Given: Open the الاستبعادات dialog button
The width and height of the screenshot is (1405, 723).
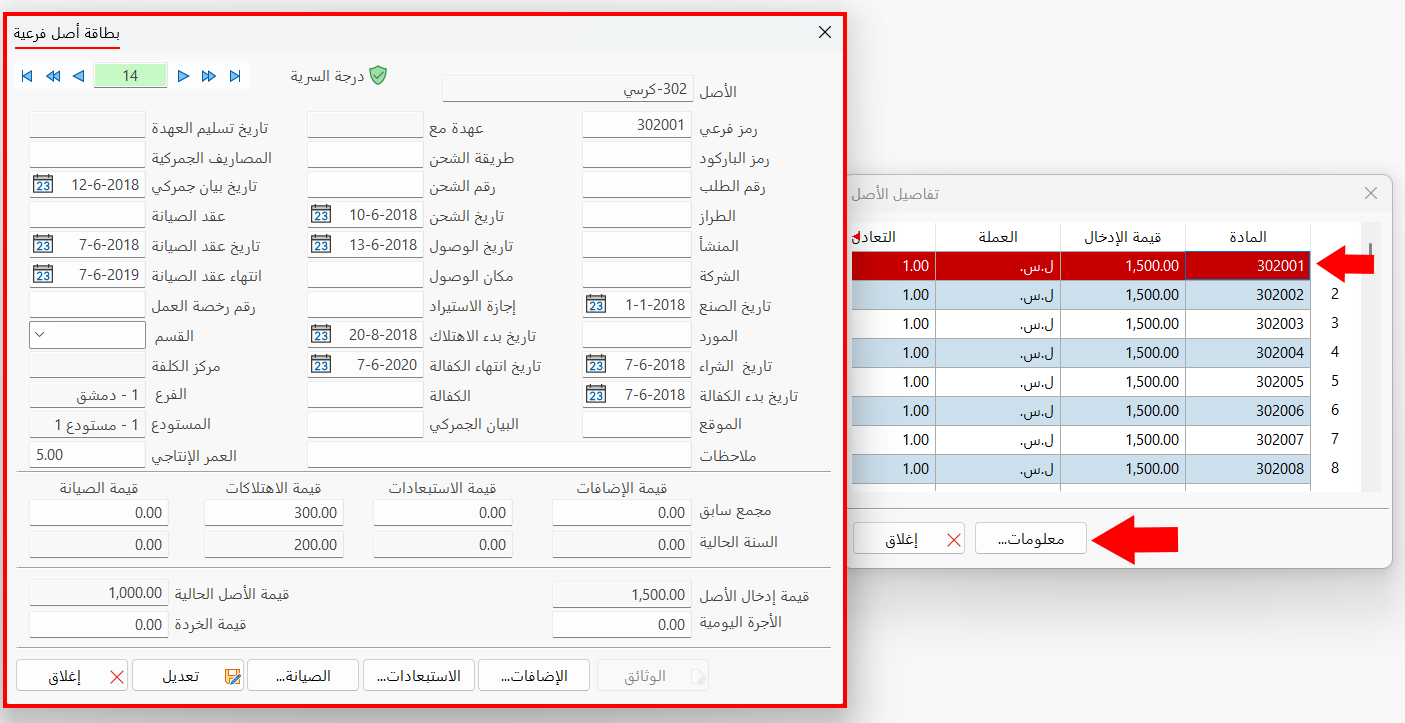Looking at the screenshot, I should (x=419, y=676).
